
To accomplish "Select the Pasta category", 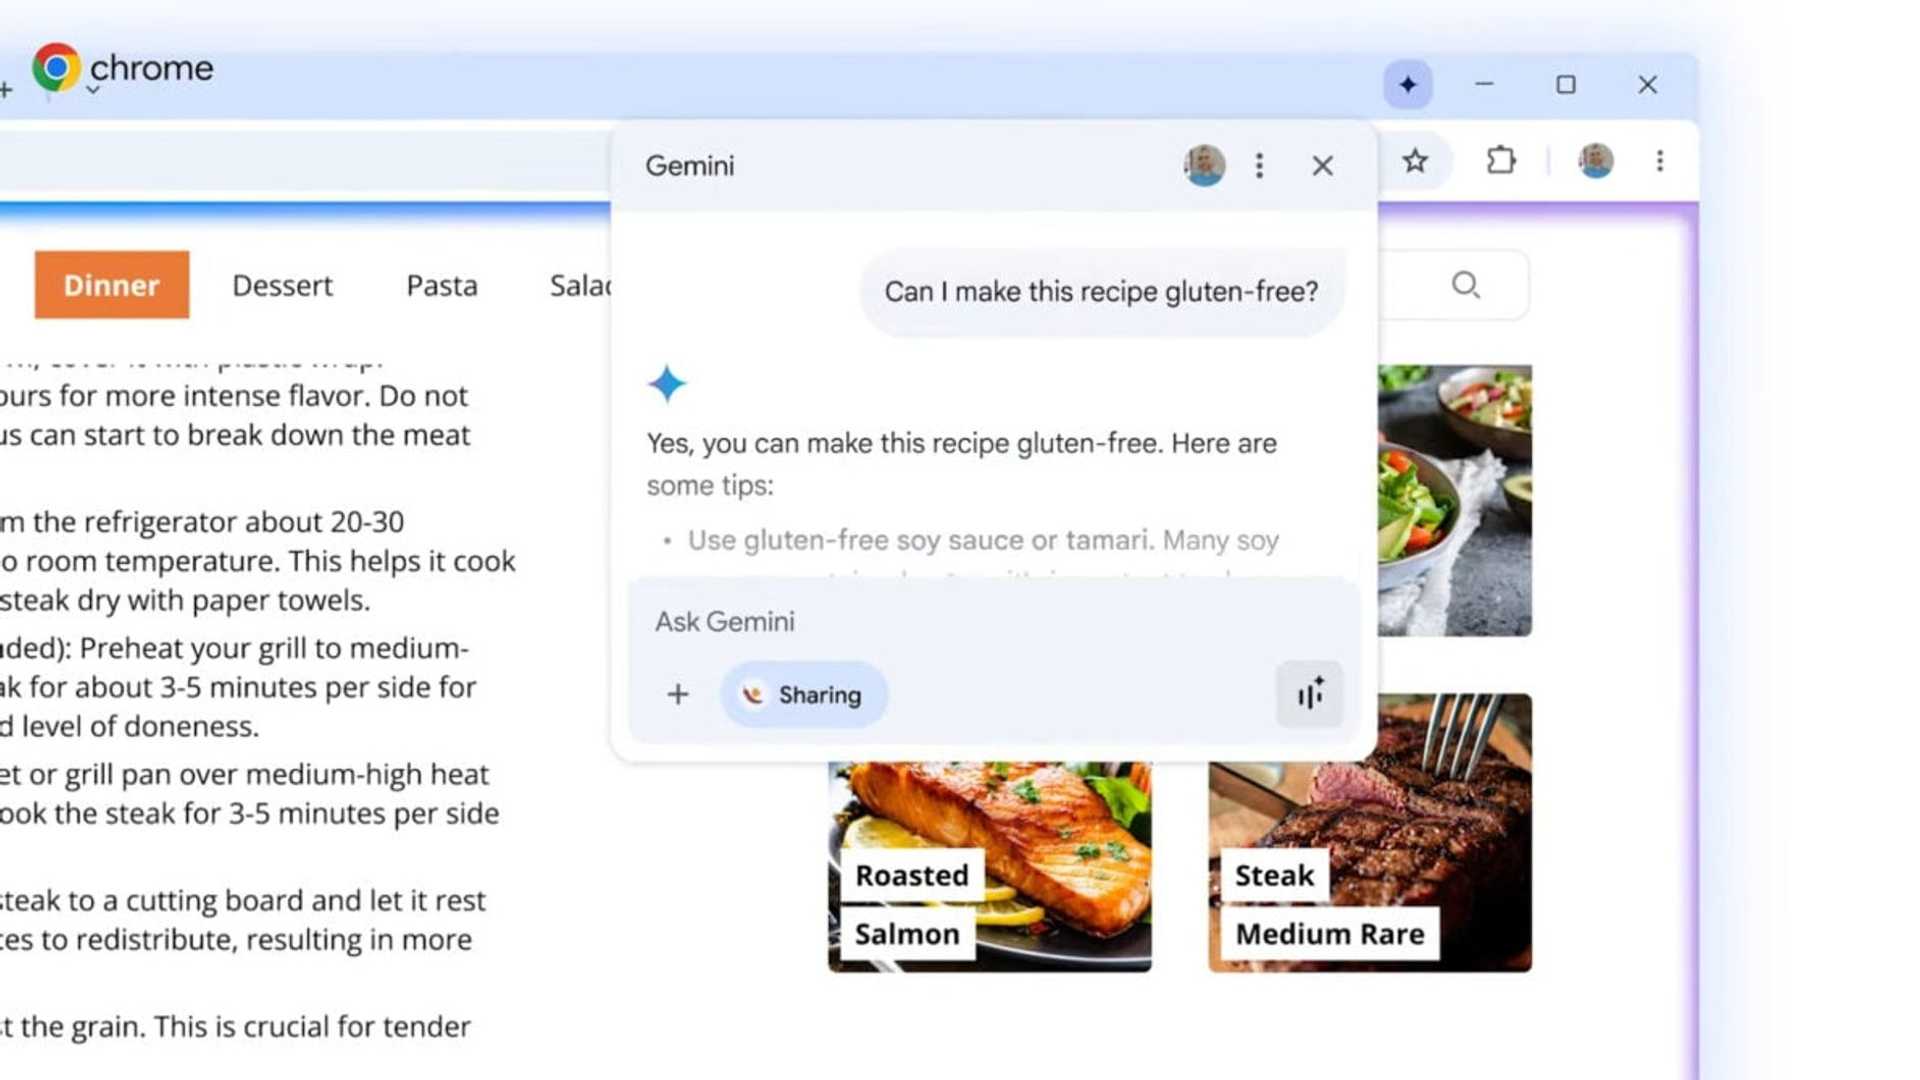I will [x=440, y=285].
